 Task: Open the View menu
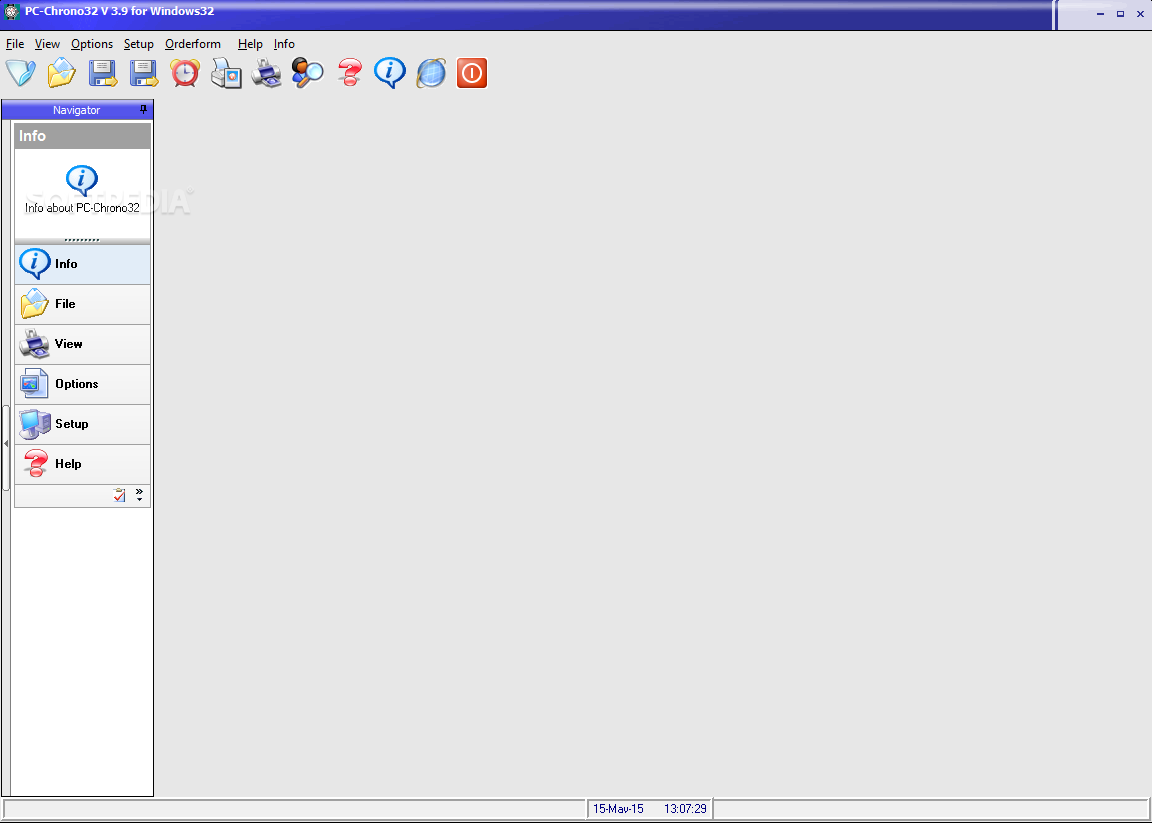[47, 44]
